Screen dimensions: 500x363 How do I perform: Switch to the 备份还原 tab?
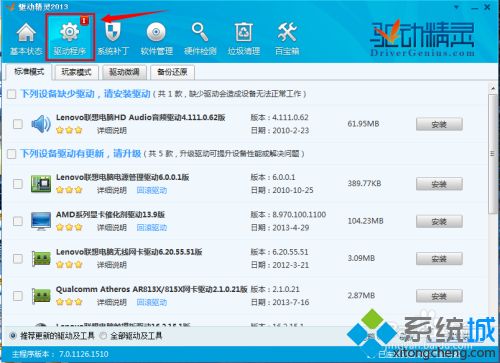(x=172, y=72)
